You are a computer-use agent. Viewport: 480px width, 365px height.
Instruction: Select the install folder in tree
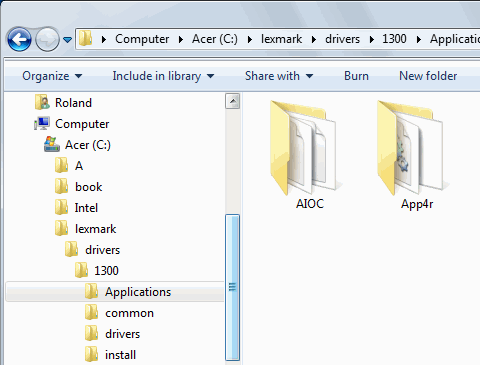pos(120,355)
